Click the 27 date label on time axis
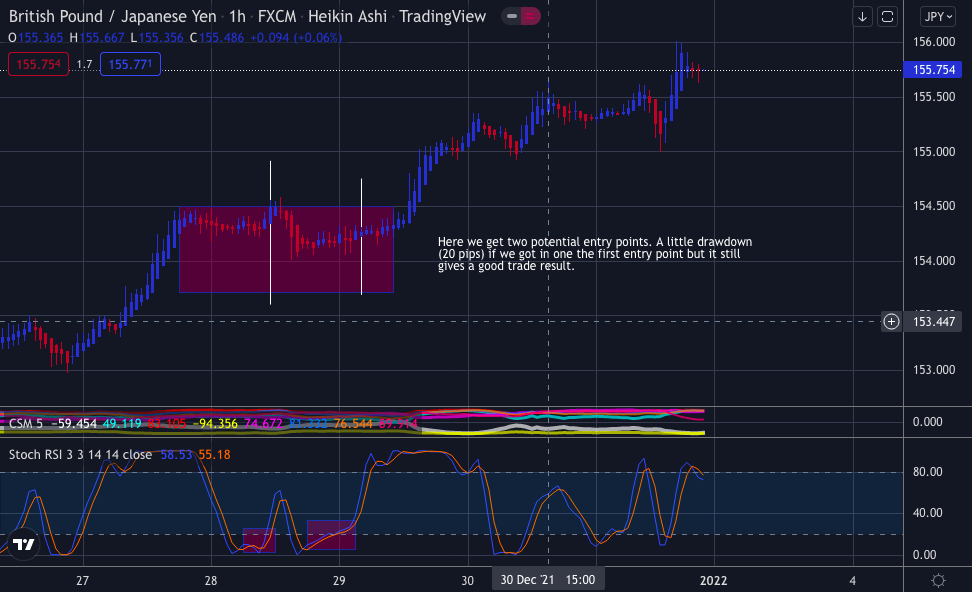The height and width of the screenshot is (592, 972). pyautogui.click(x=82, y=580)
